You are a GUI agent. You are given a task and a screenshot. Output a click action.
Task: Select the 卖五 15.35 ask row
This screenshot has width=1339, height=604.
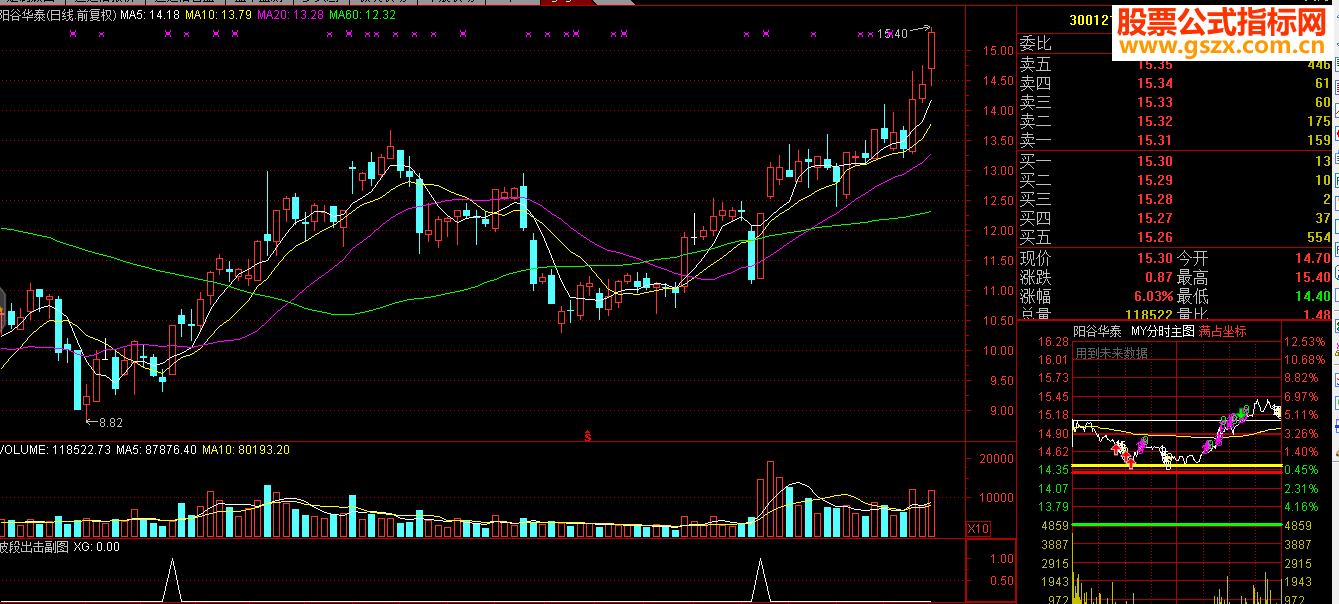click(x=1176, y=64)
